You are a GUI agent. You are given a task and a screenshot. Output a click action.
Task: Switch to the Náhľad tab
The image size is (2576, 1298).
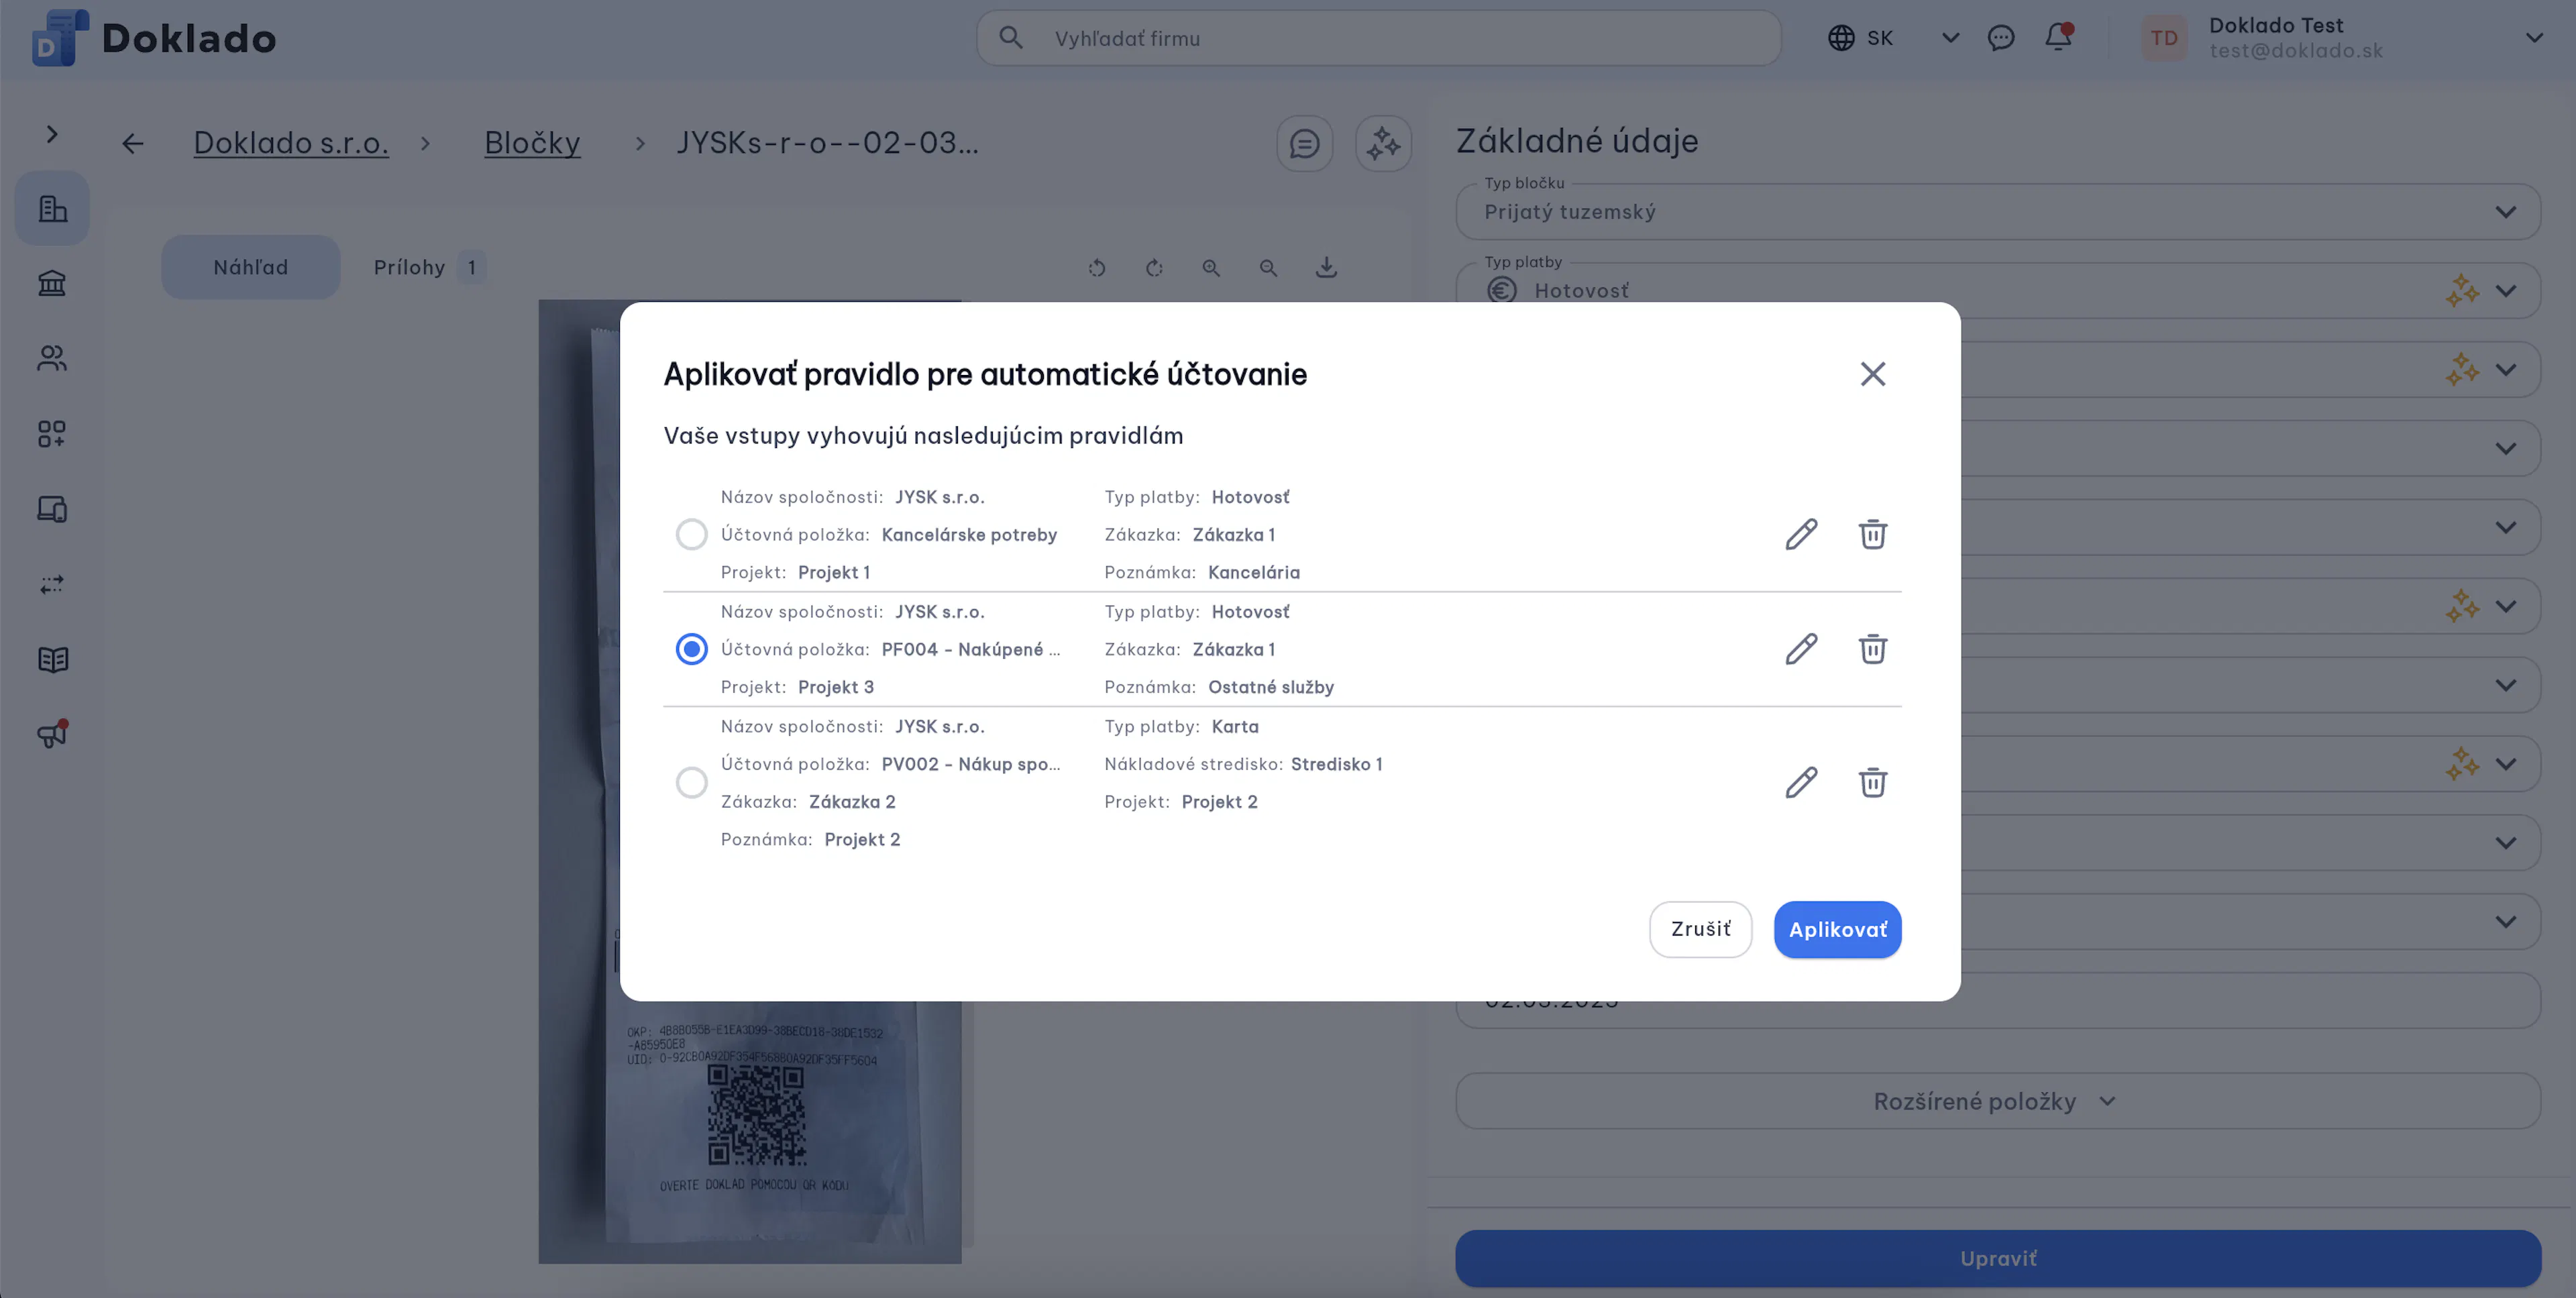point(251,267)
